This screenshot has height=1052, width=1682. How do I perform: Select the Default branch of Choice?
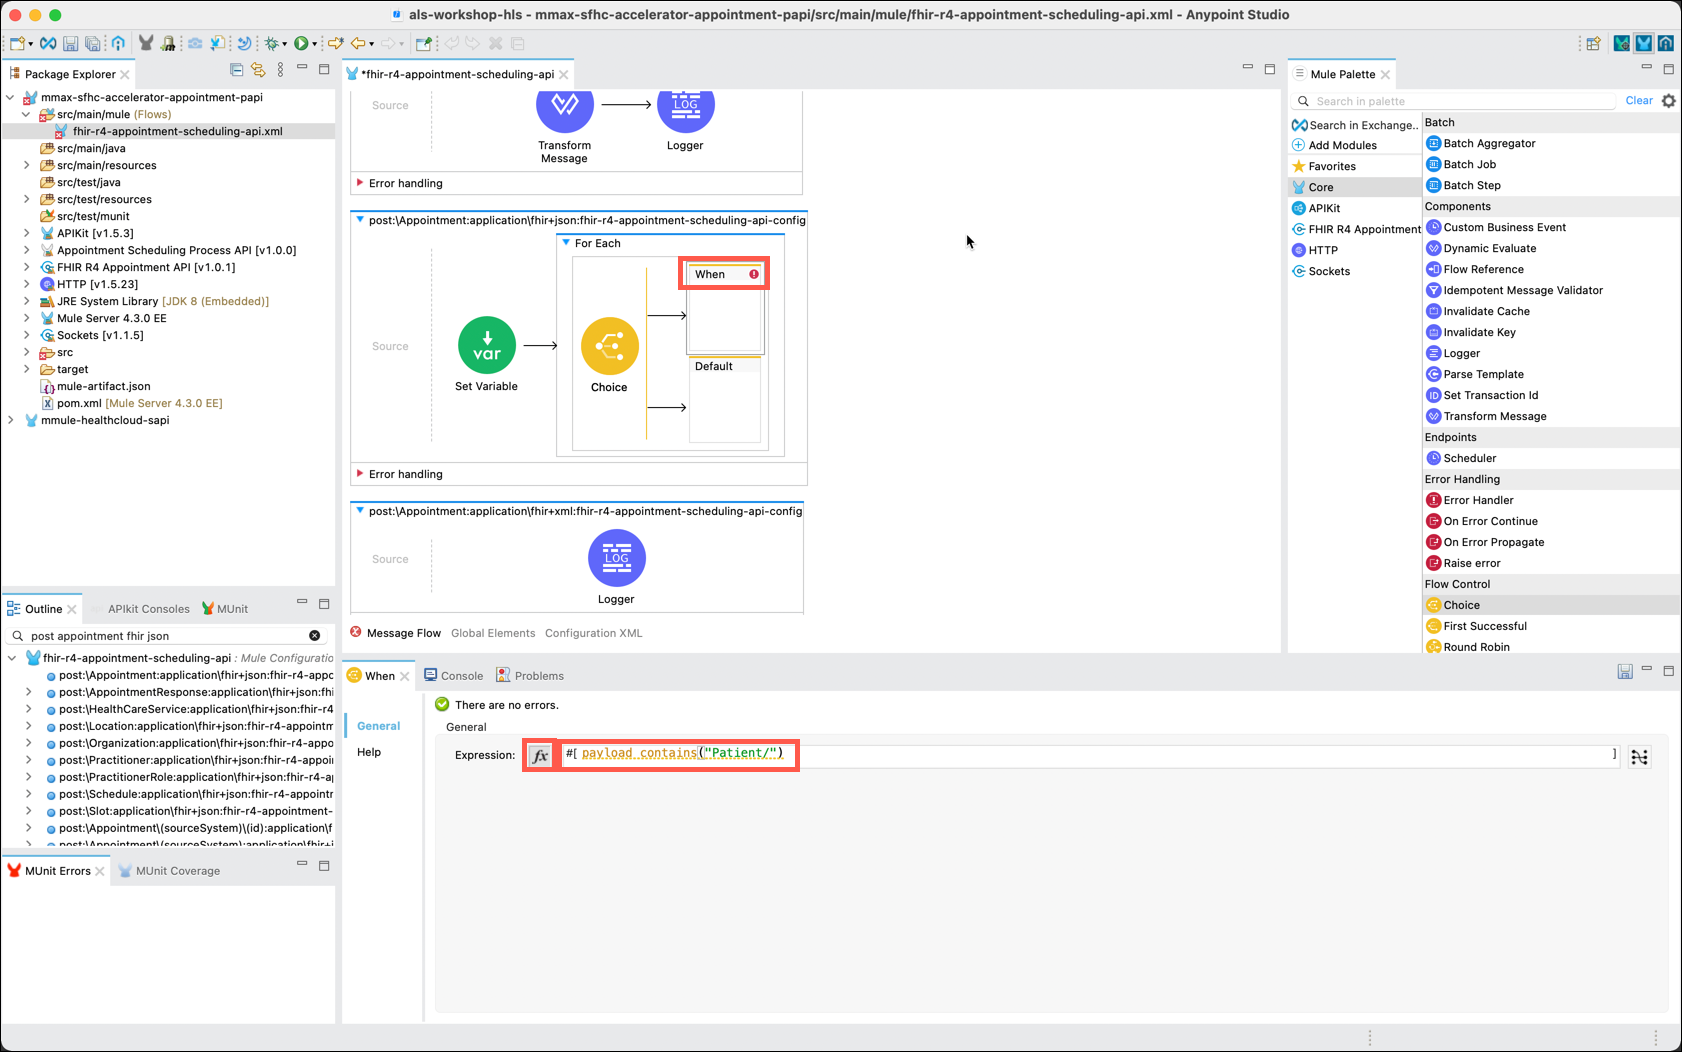pos(725,400)
